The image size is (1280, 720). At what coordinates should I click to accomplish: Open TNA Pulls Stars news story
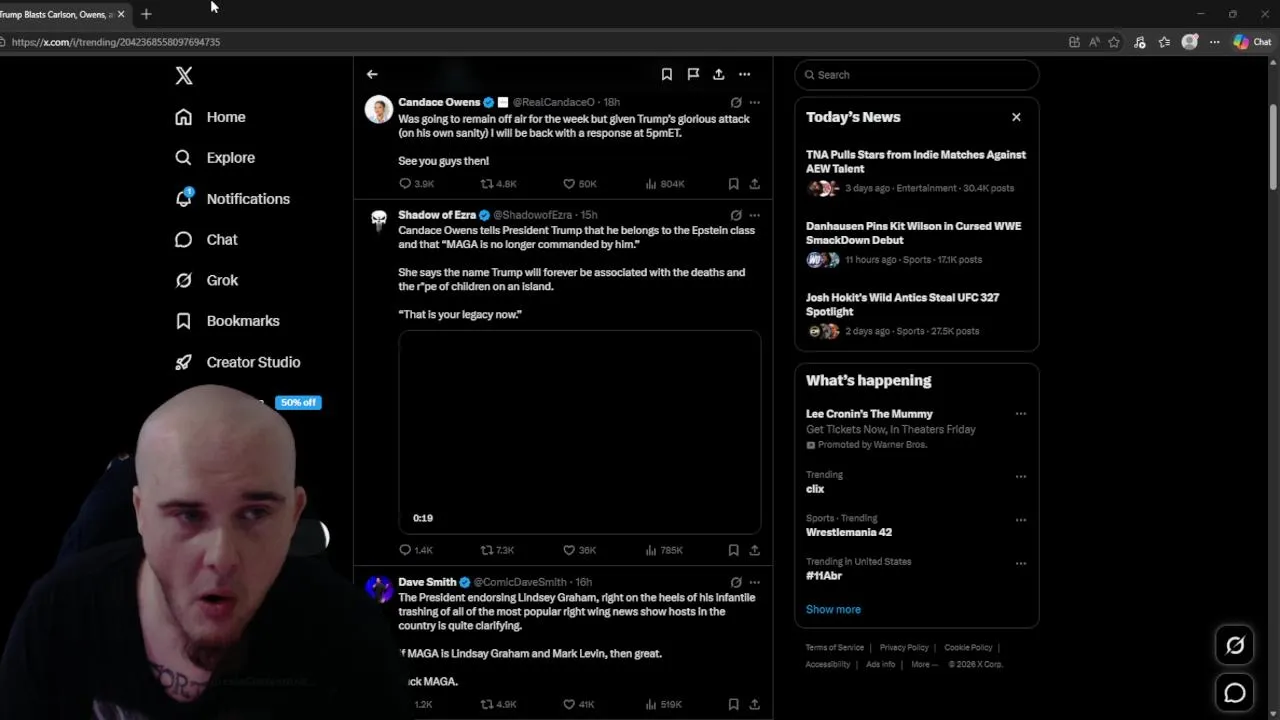[916, 171]
